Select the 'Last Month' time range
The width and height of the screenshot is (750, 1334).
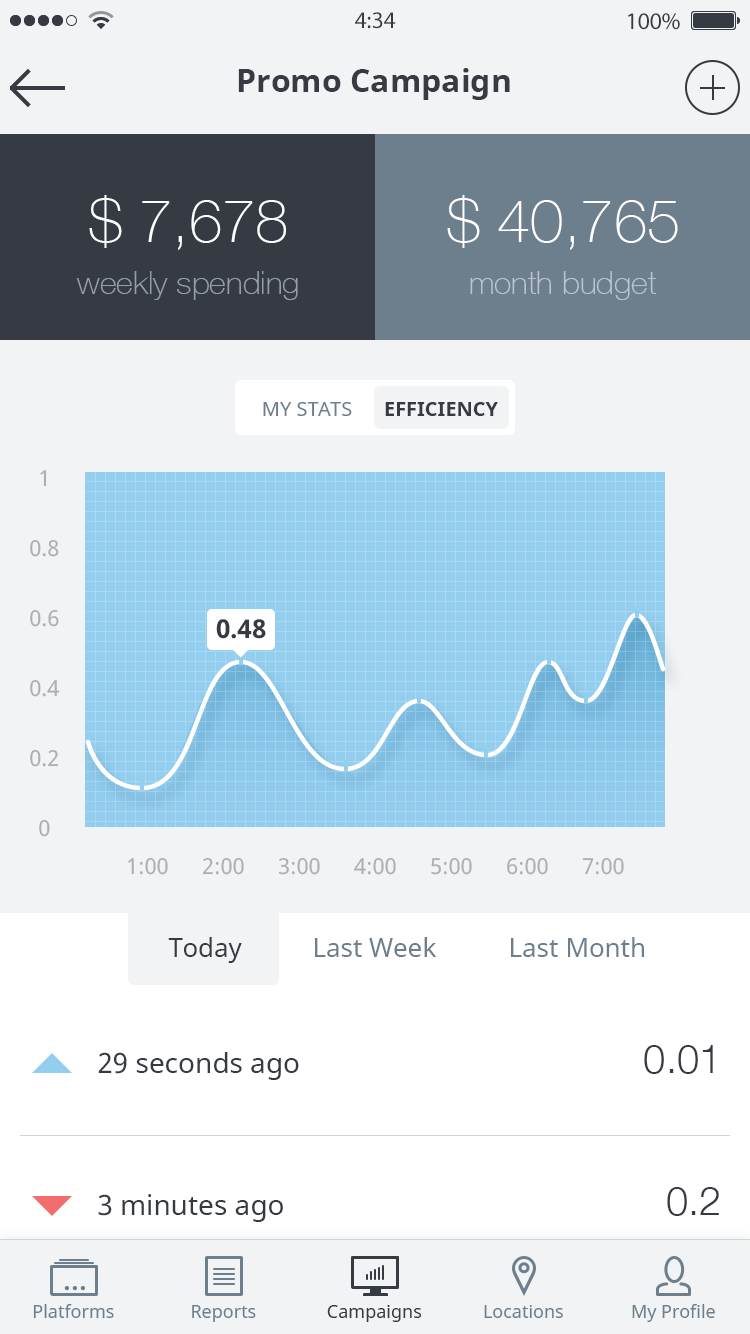577,947
